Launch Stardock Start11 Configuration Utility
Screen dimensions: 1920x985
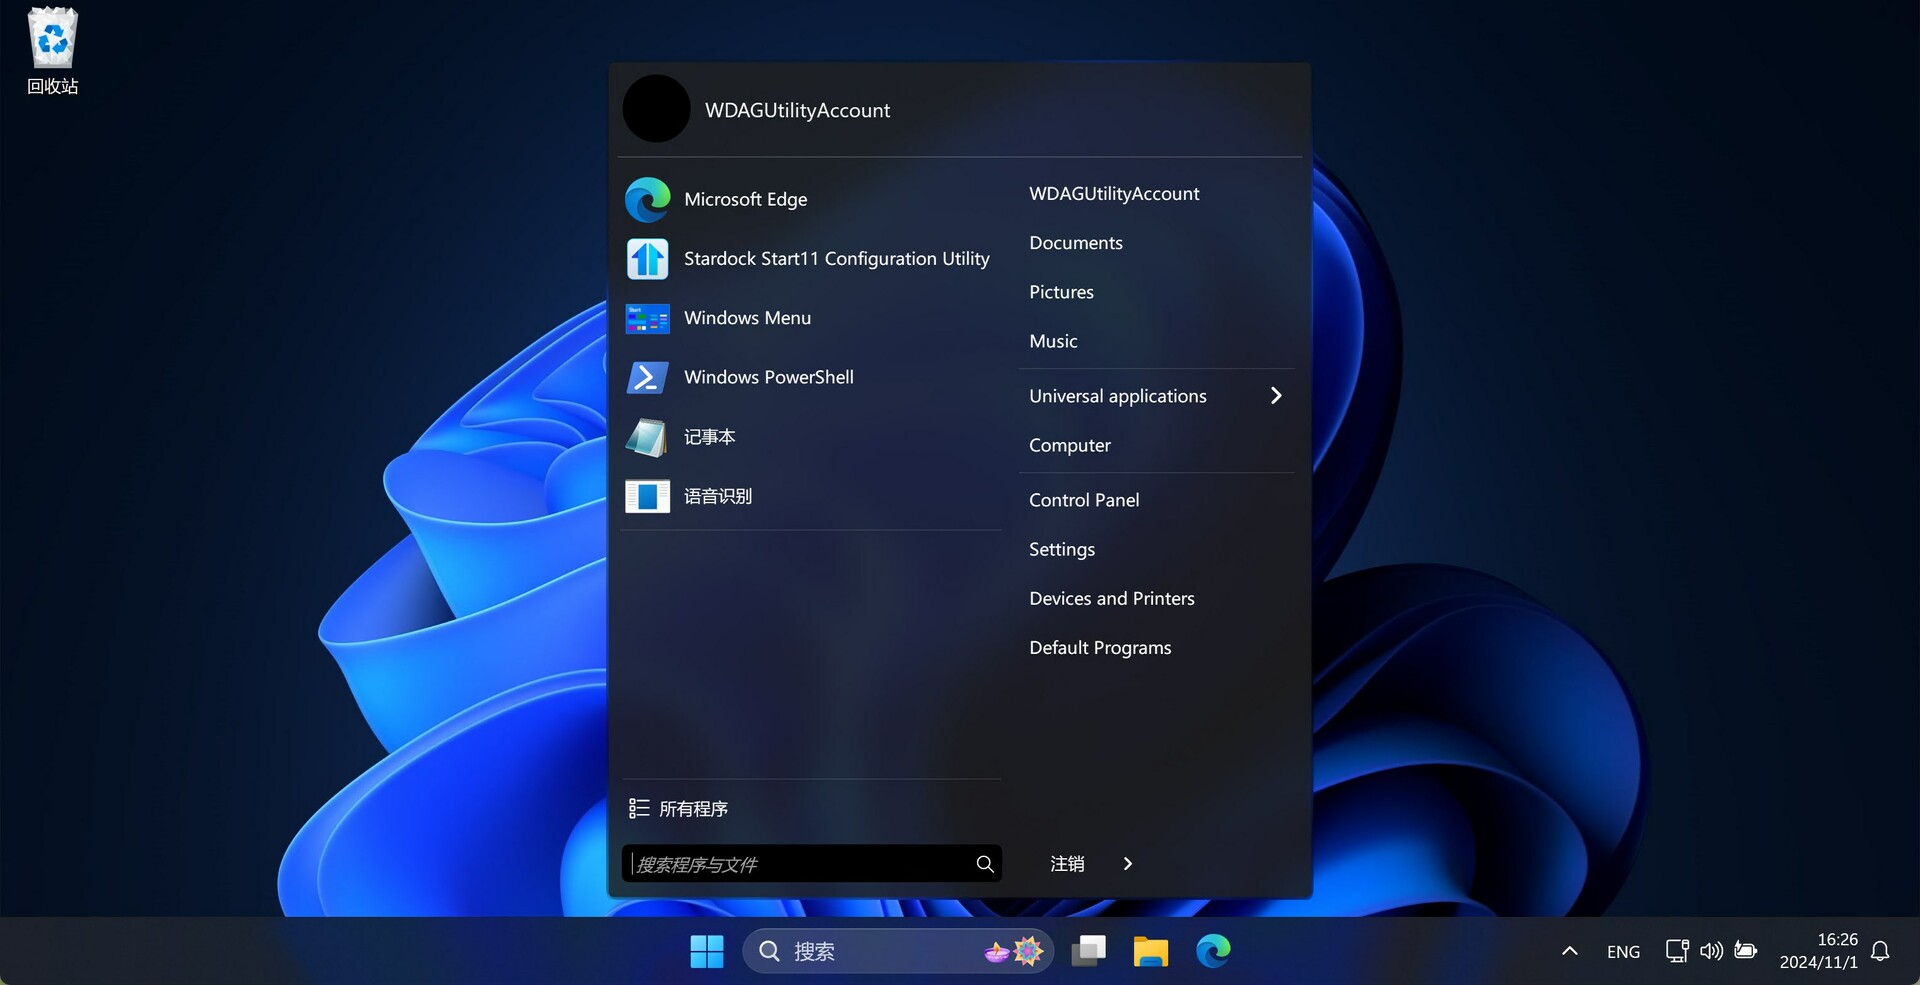[x=835, y=259]
